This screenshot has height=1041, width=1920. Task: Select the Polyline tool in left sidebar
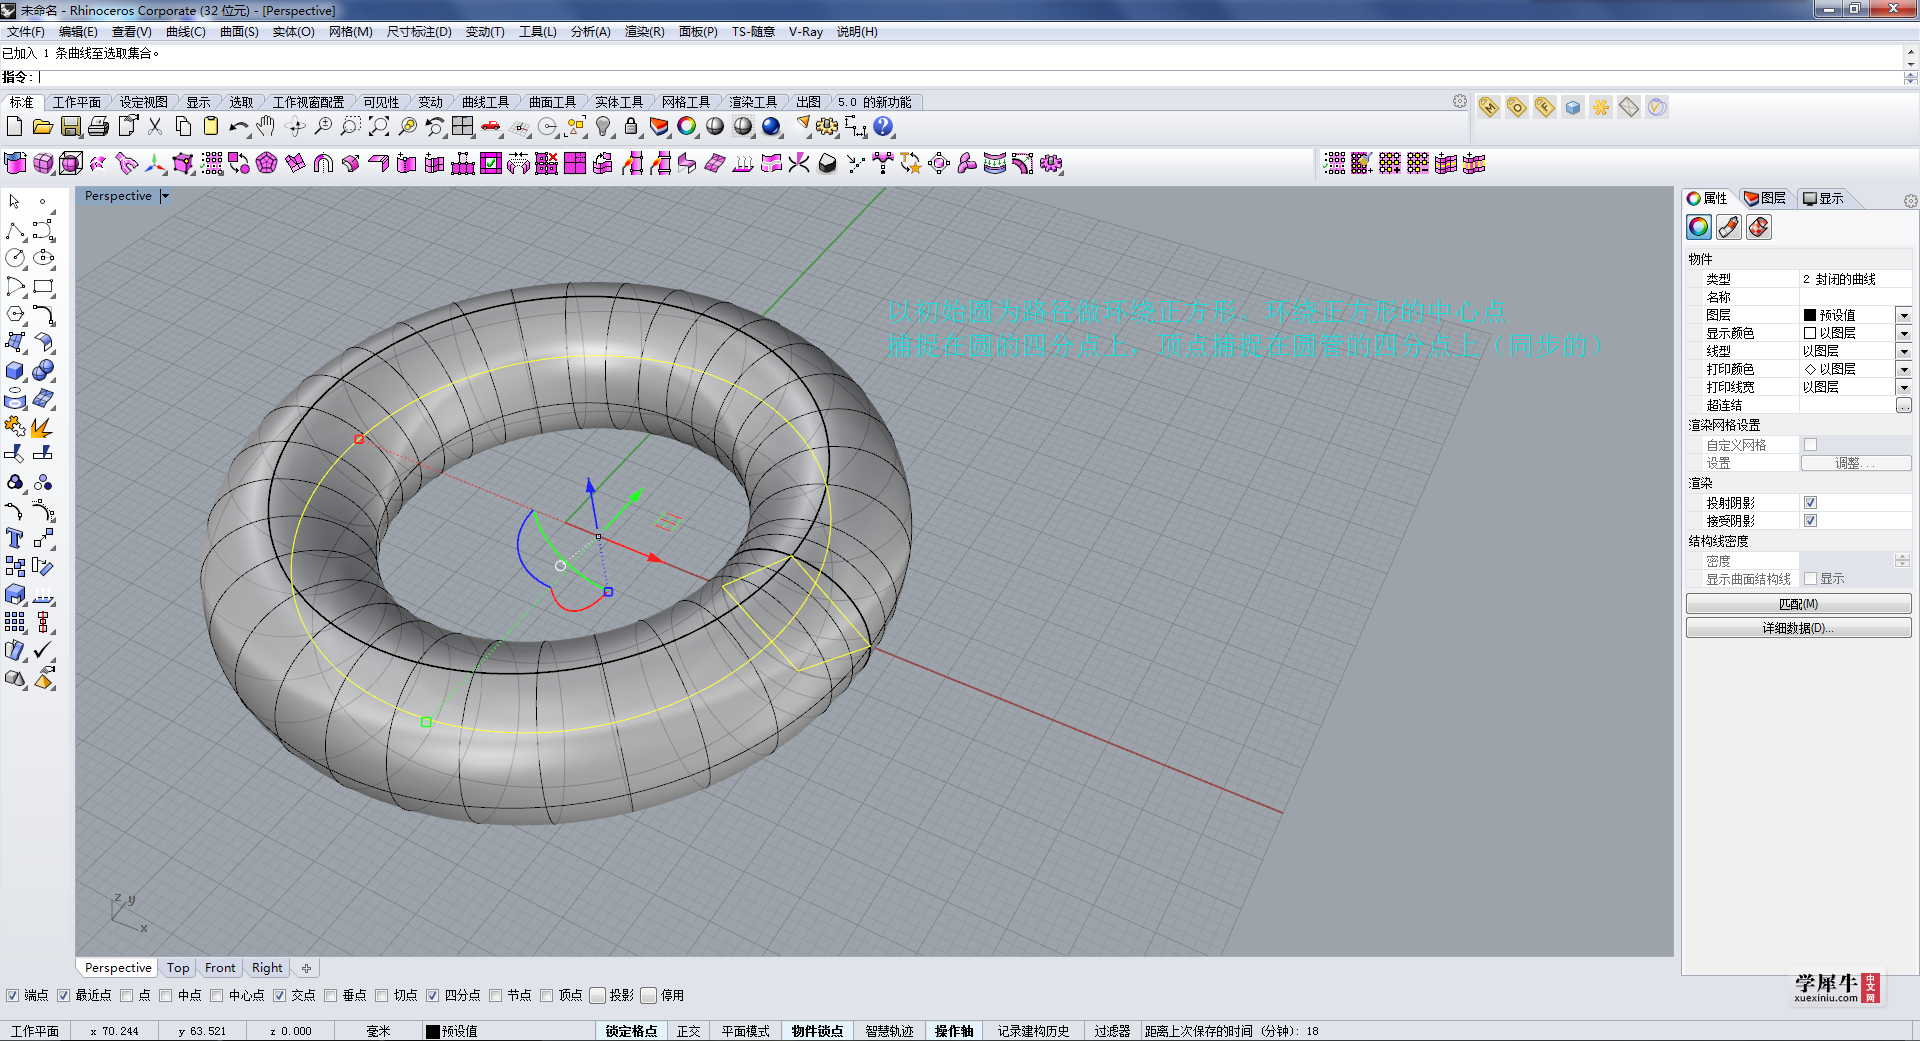[15, 231]
